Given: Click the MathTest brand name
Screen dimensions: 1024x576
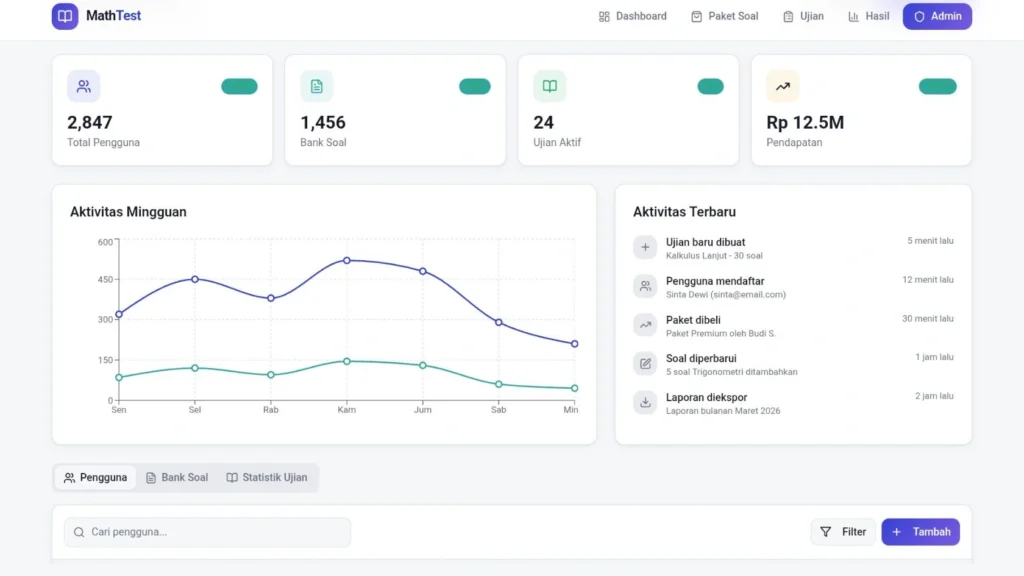Looking at the screenshot, I should [x=113, y=16].
